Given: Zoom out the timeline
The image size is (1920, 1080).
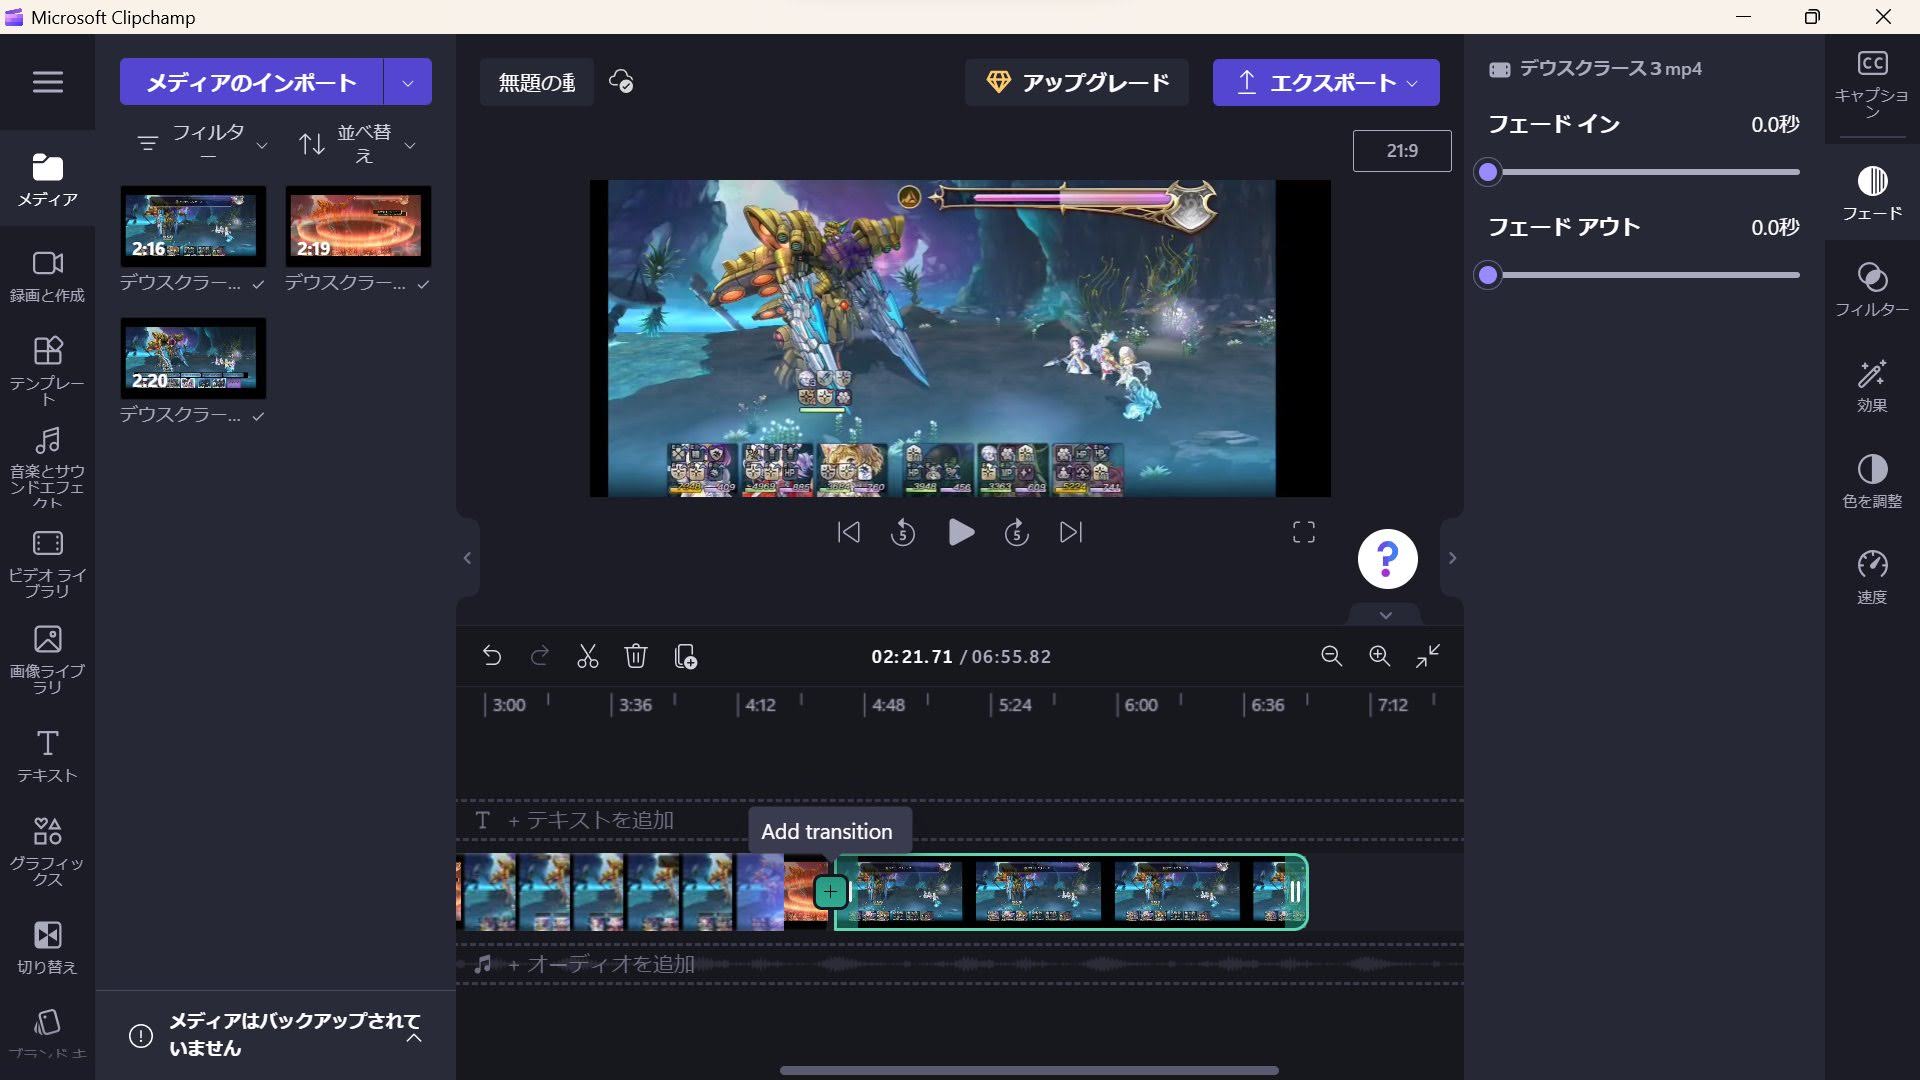Looking at the screenshot, I should pyautogui.click(x=1331, y=656).
